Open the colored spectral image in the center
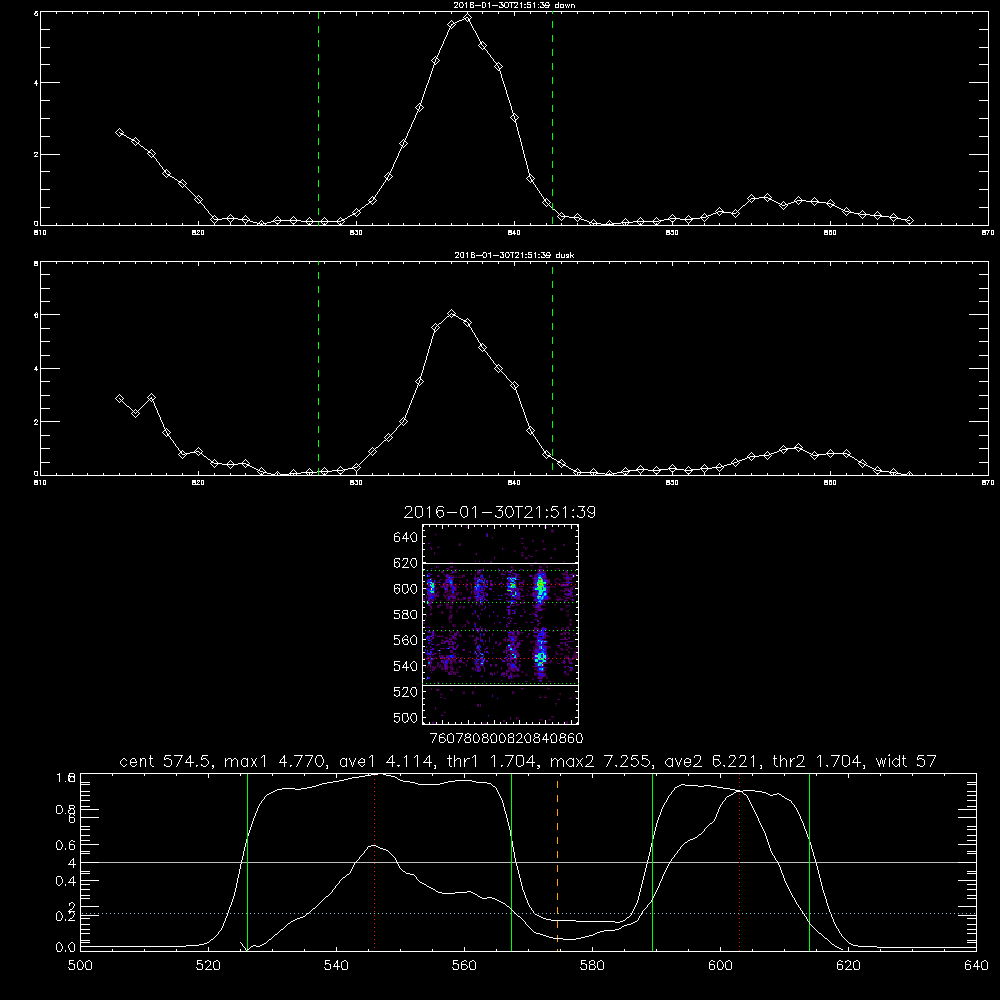 pos(501,624)
